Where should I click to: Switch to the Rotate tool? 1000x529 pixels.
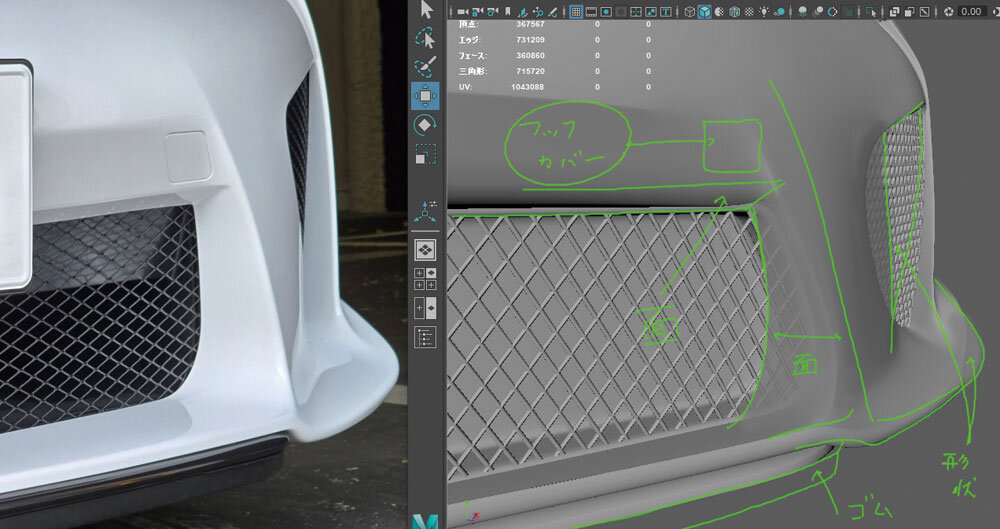pos(425,125)
